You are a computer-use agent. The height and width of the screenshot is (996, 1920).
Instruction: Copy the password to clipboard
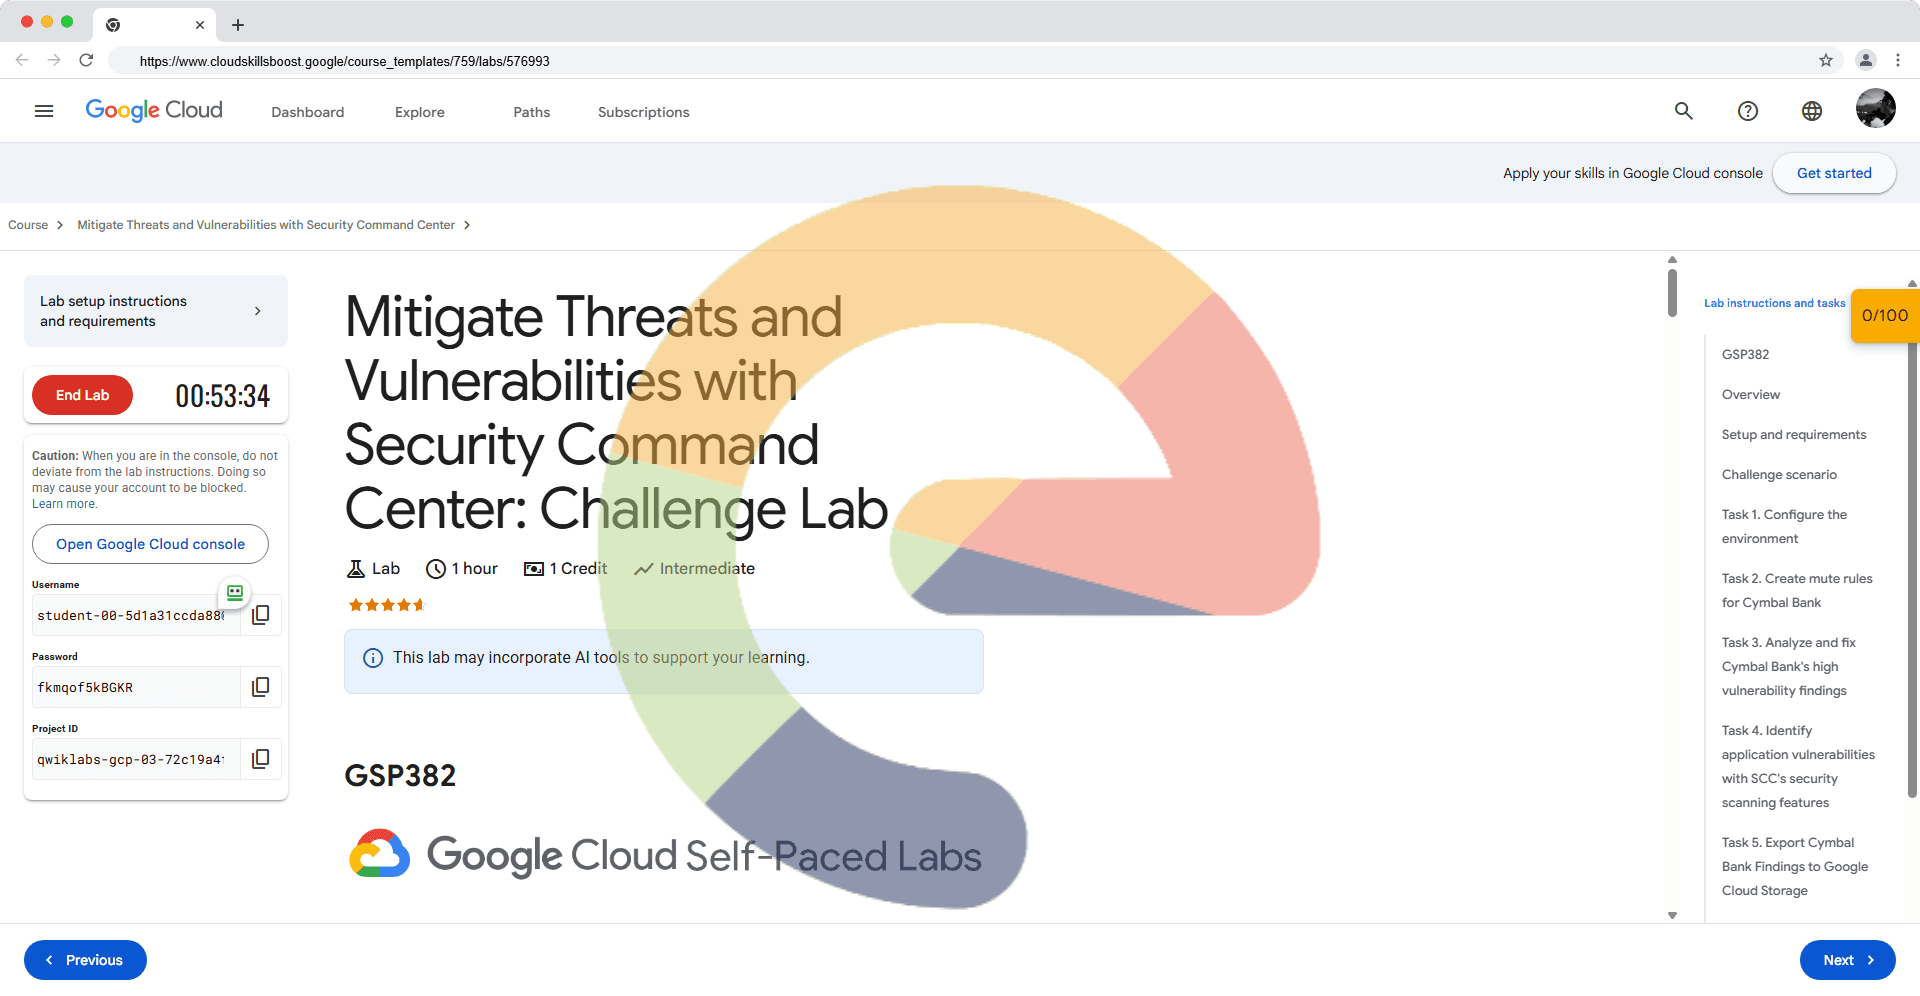(x=261, y=687)
